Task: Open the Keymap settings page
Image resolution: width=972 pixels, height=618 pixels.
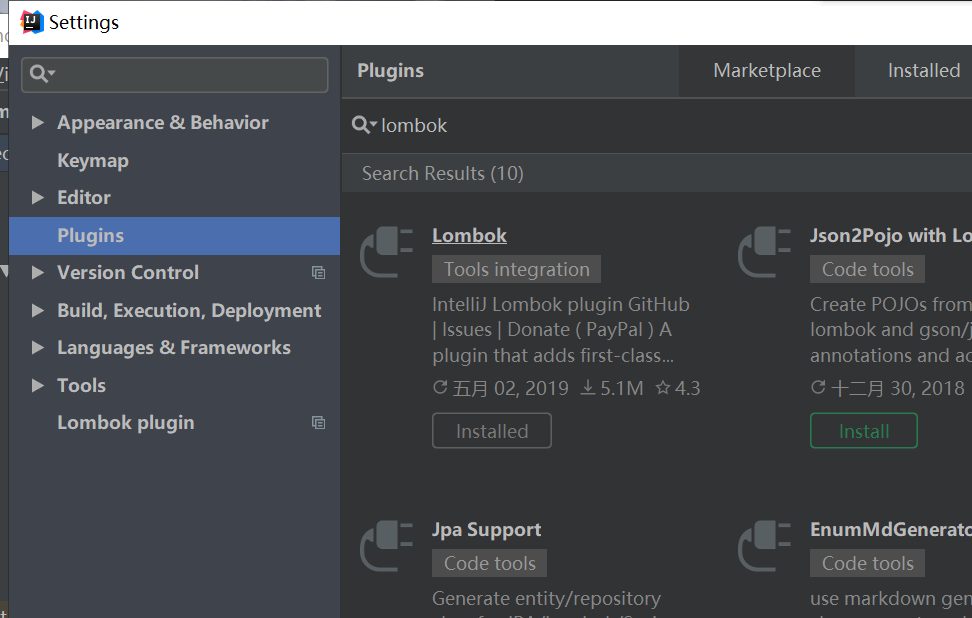Action: (93, 161)
